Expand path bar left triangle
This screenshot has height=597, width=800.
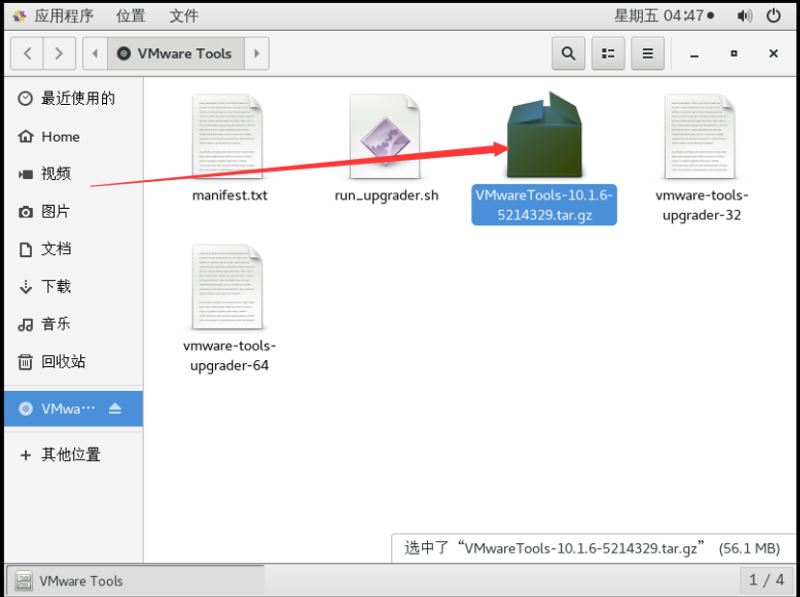(x=95, y=53)
